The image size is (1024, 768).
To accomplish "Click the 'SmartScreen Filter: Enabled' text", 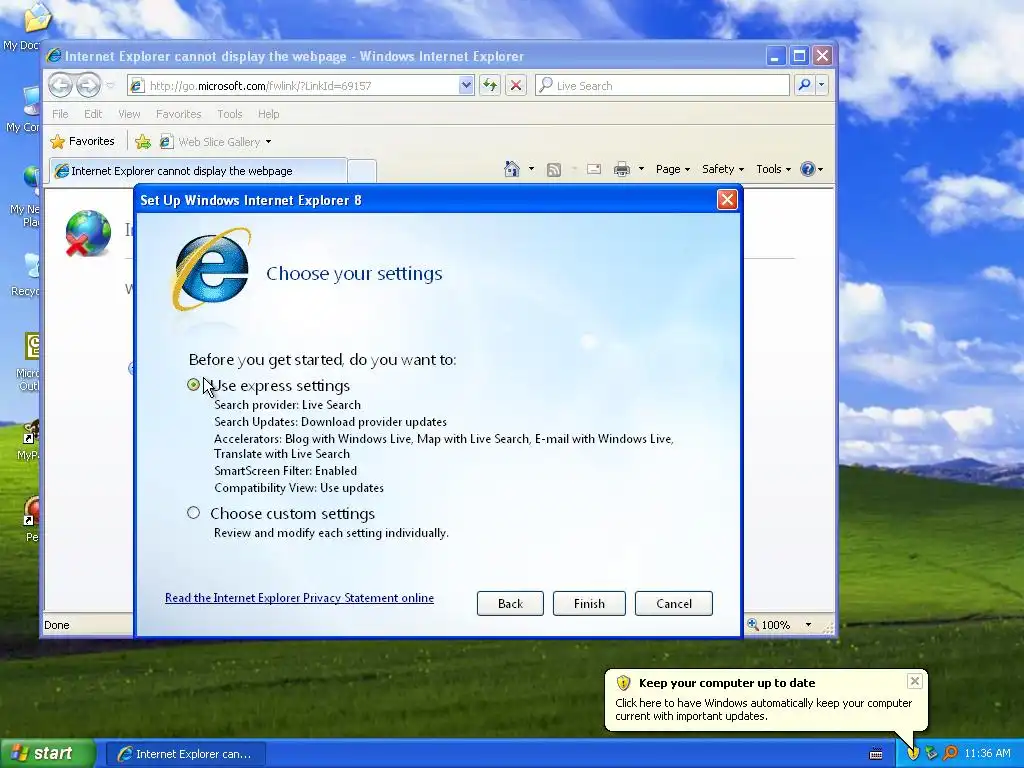I will coord(285,471).
